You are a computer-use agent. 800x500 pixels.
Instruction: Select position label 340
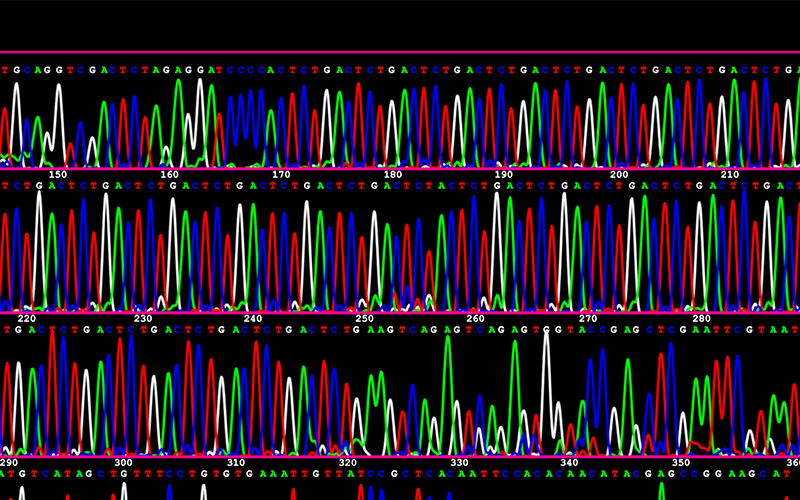[x=569, y=463]
